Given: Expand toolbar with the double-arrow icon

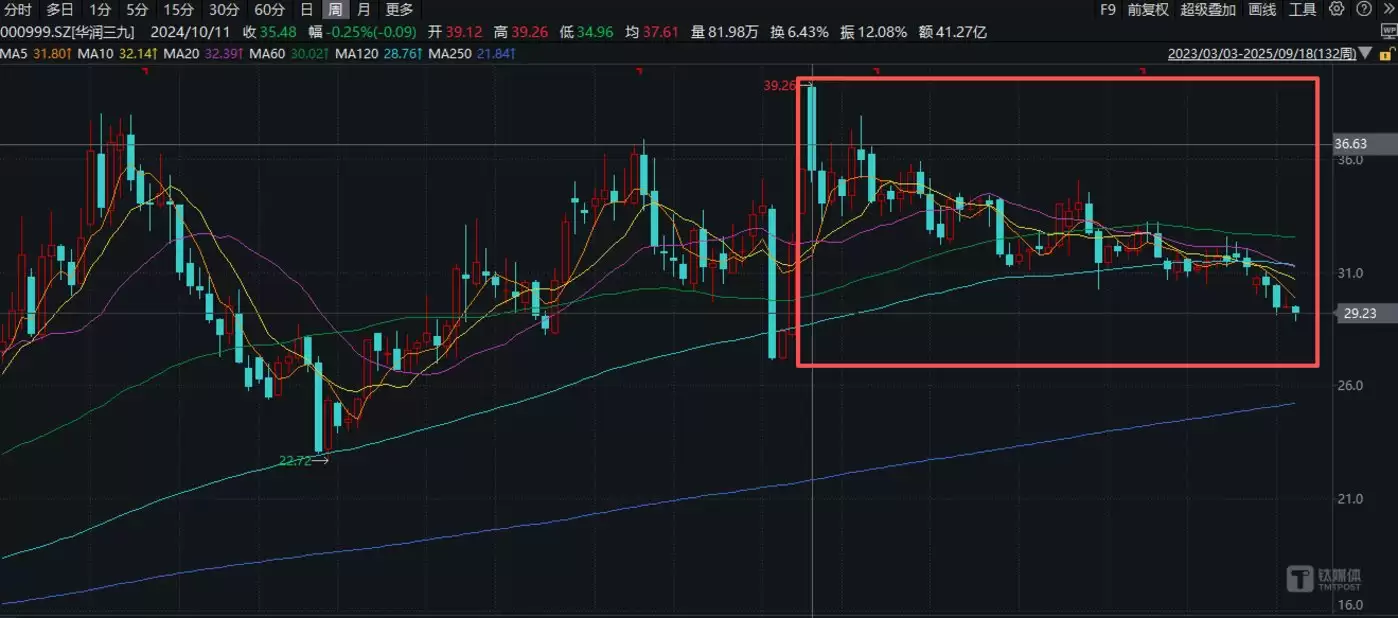Looking at the screenshot, I should [x=1387, y=9].
